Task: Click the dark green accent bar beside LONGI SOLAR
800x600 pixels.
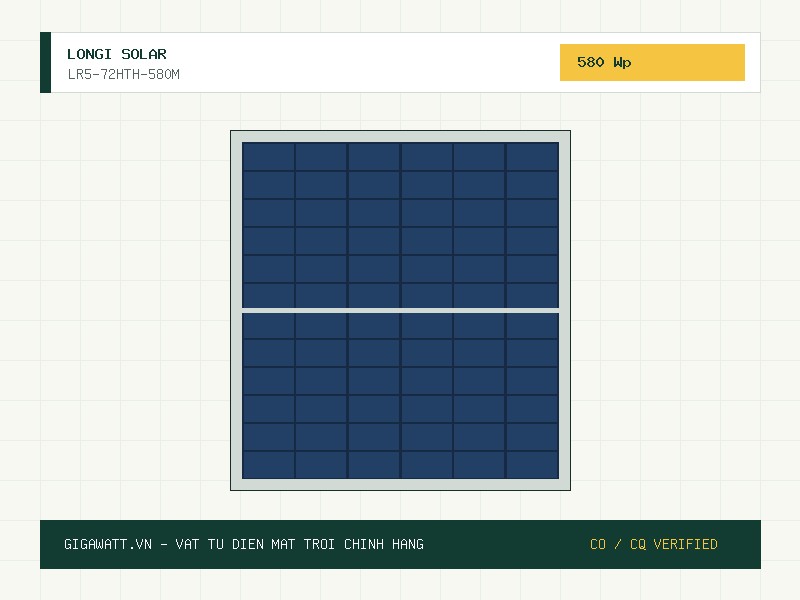Action: click(x=45, y=62)
